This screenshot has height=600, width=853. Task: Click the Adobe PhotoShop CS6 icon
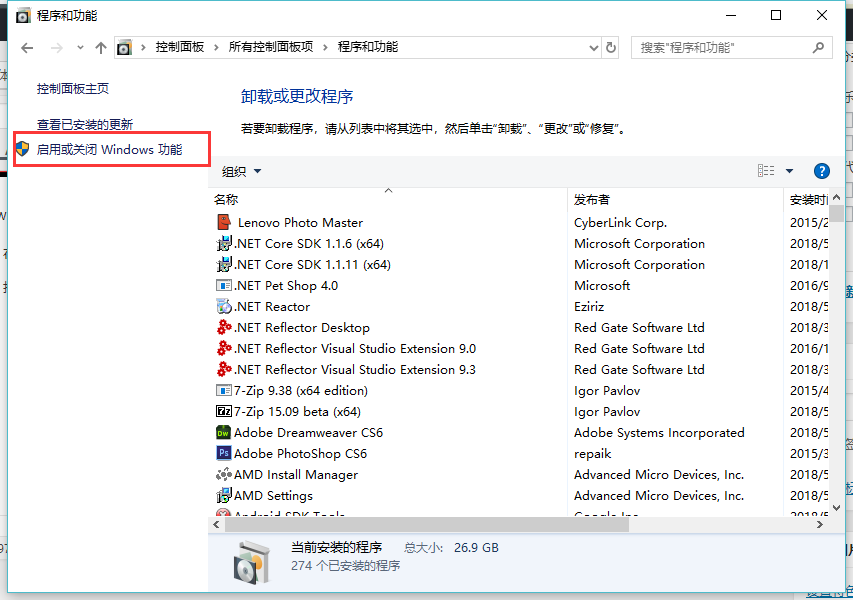(x=224, y=453)
